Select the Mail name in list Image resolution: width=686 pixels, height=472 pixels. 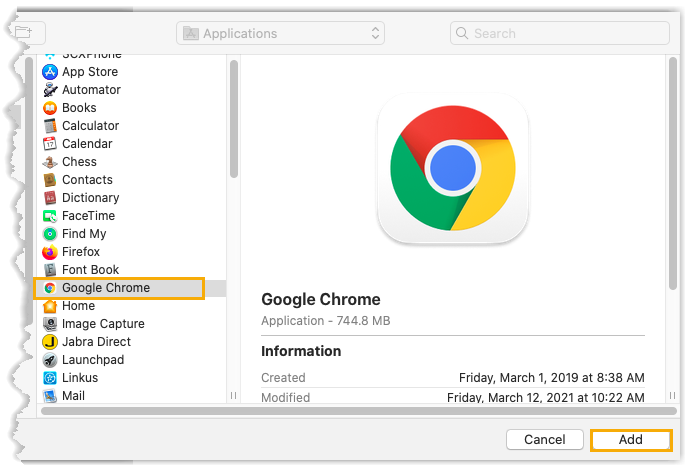[74, 396]
